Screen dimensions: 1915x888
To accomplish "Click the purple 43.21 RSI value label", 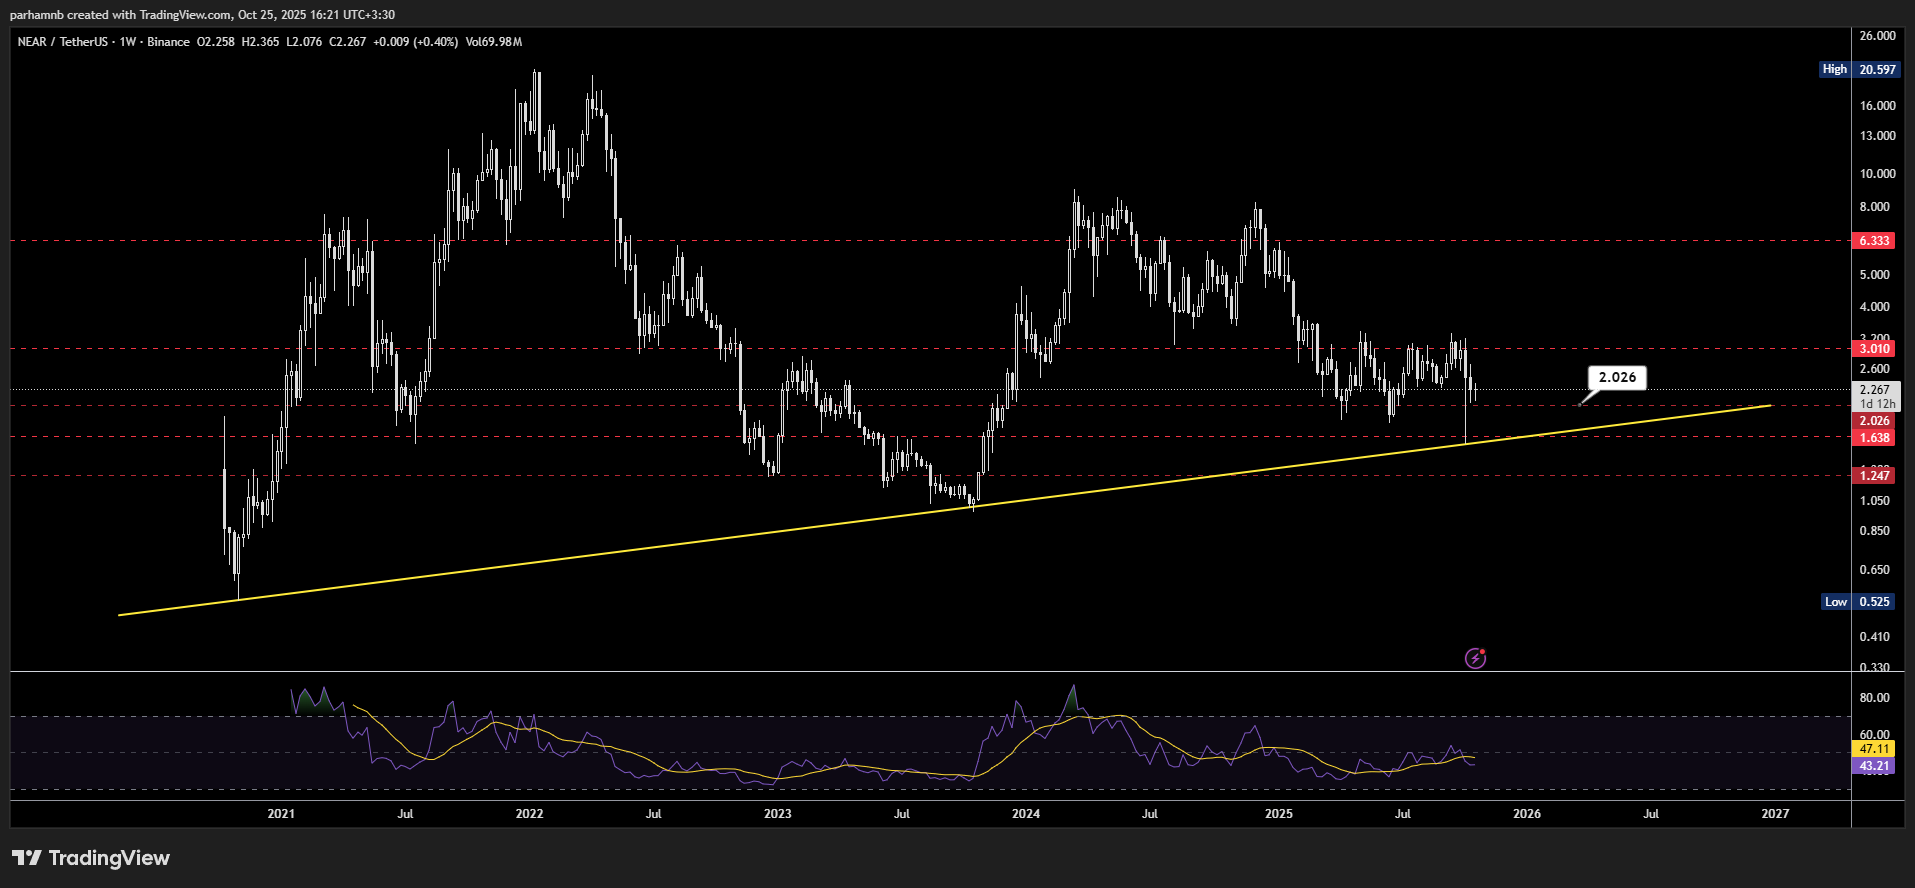I will pos(1874,766).
